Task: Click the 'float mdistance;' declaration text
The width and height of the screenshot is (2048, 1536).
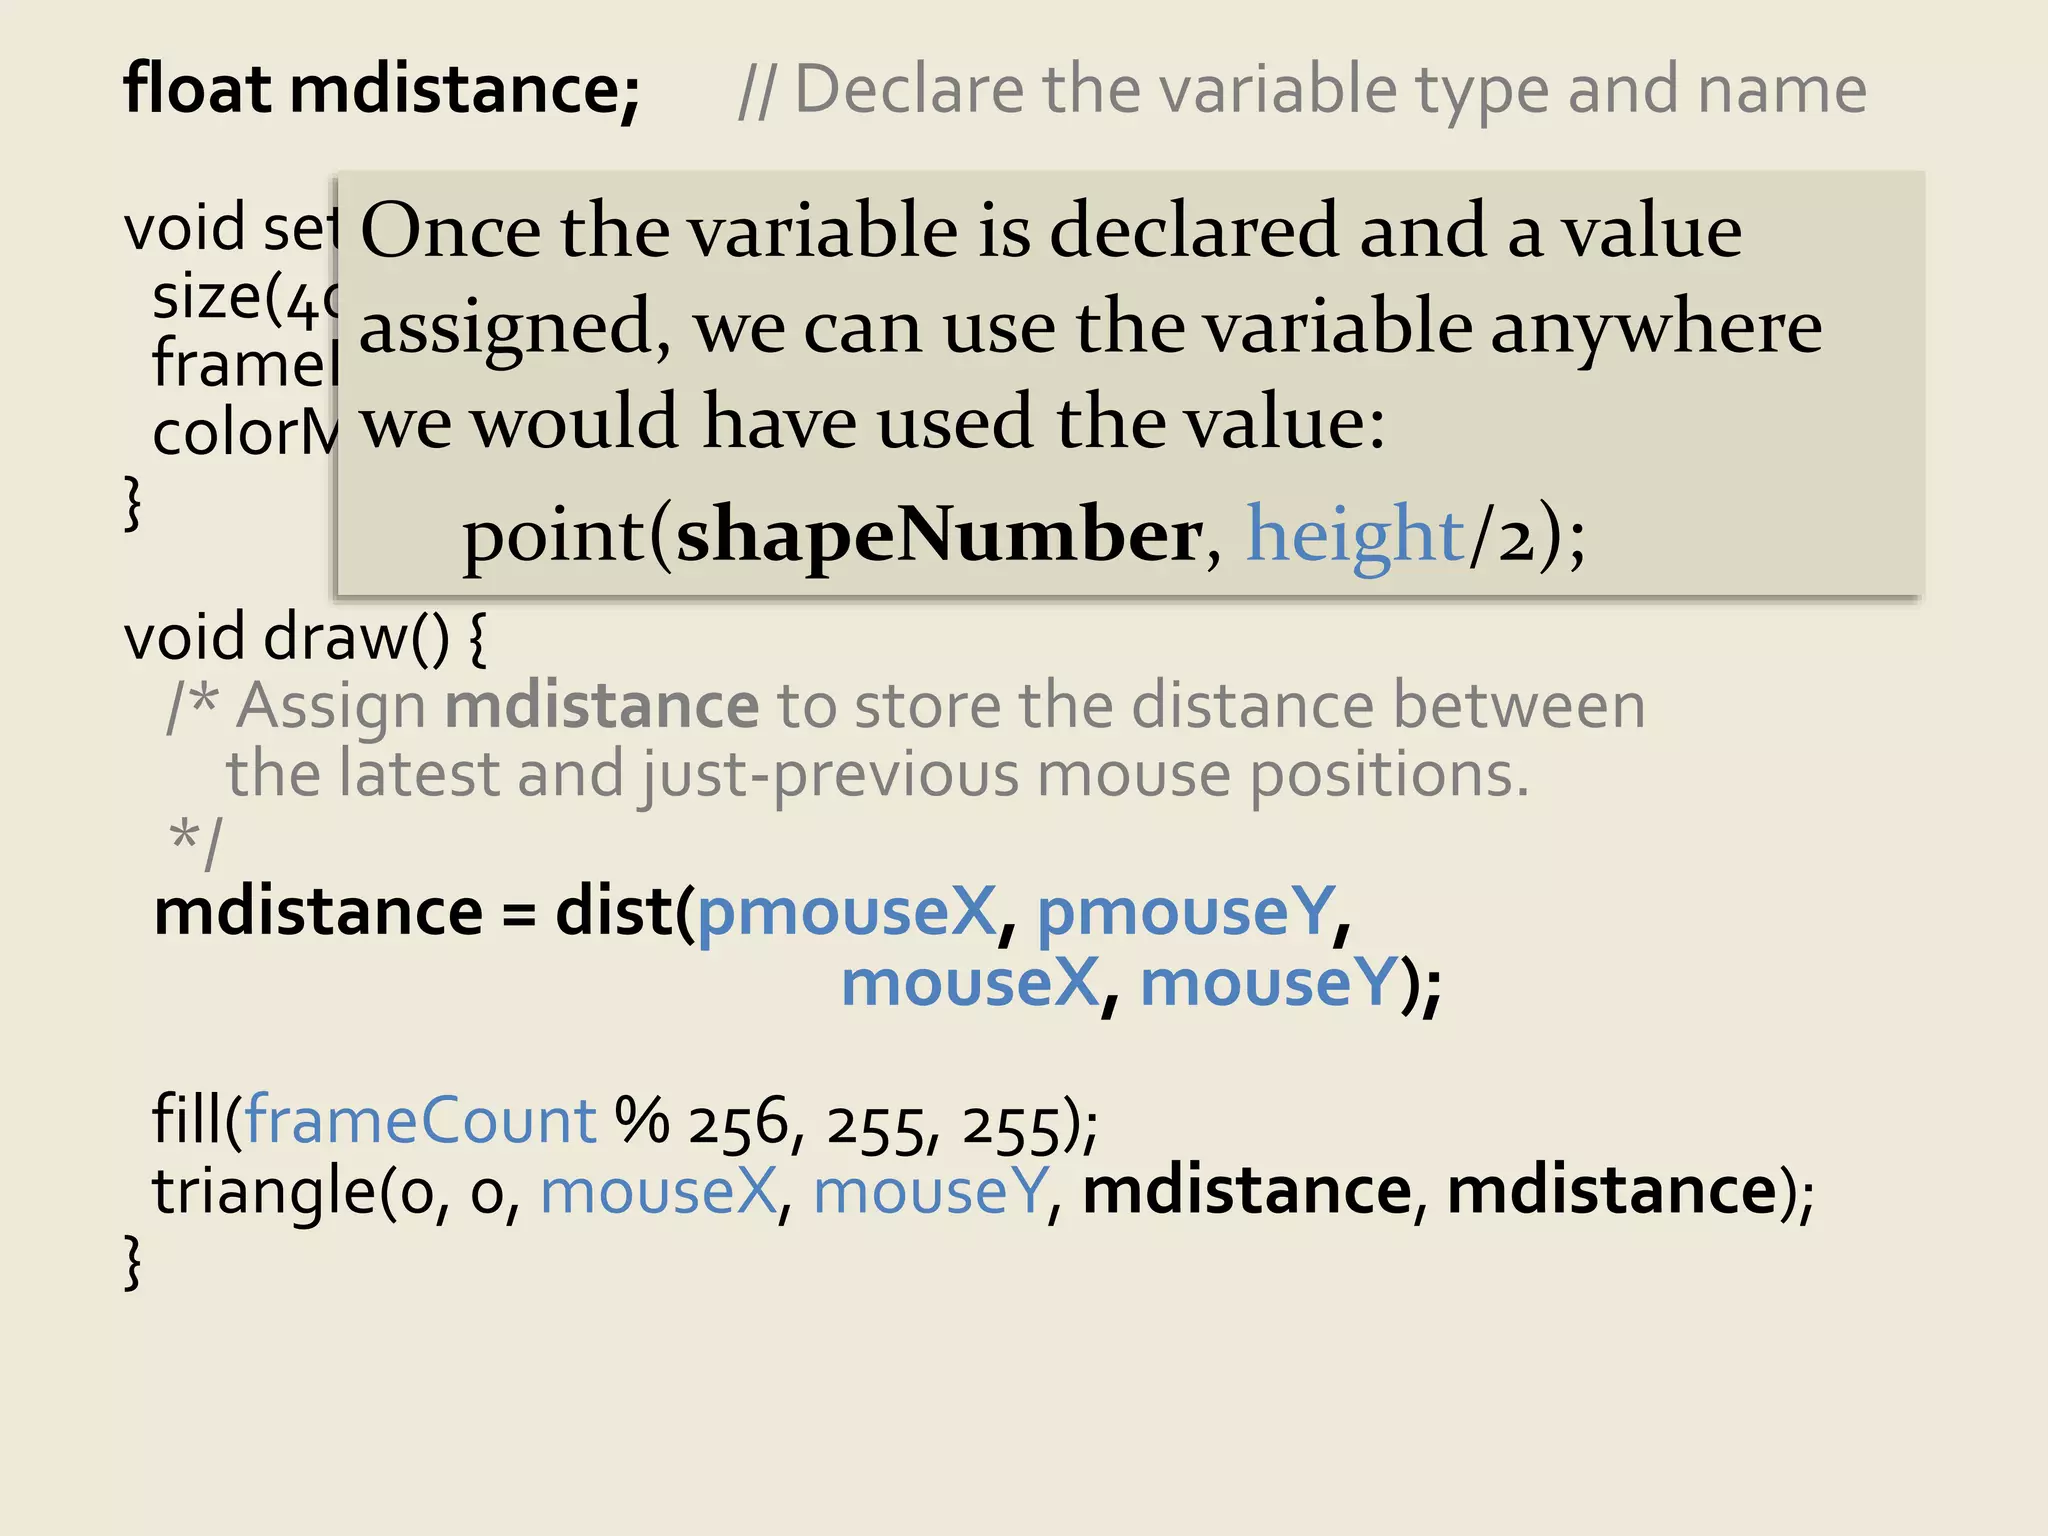Action: (381, 90)
